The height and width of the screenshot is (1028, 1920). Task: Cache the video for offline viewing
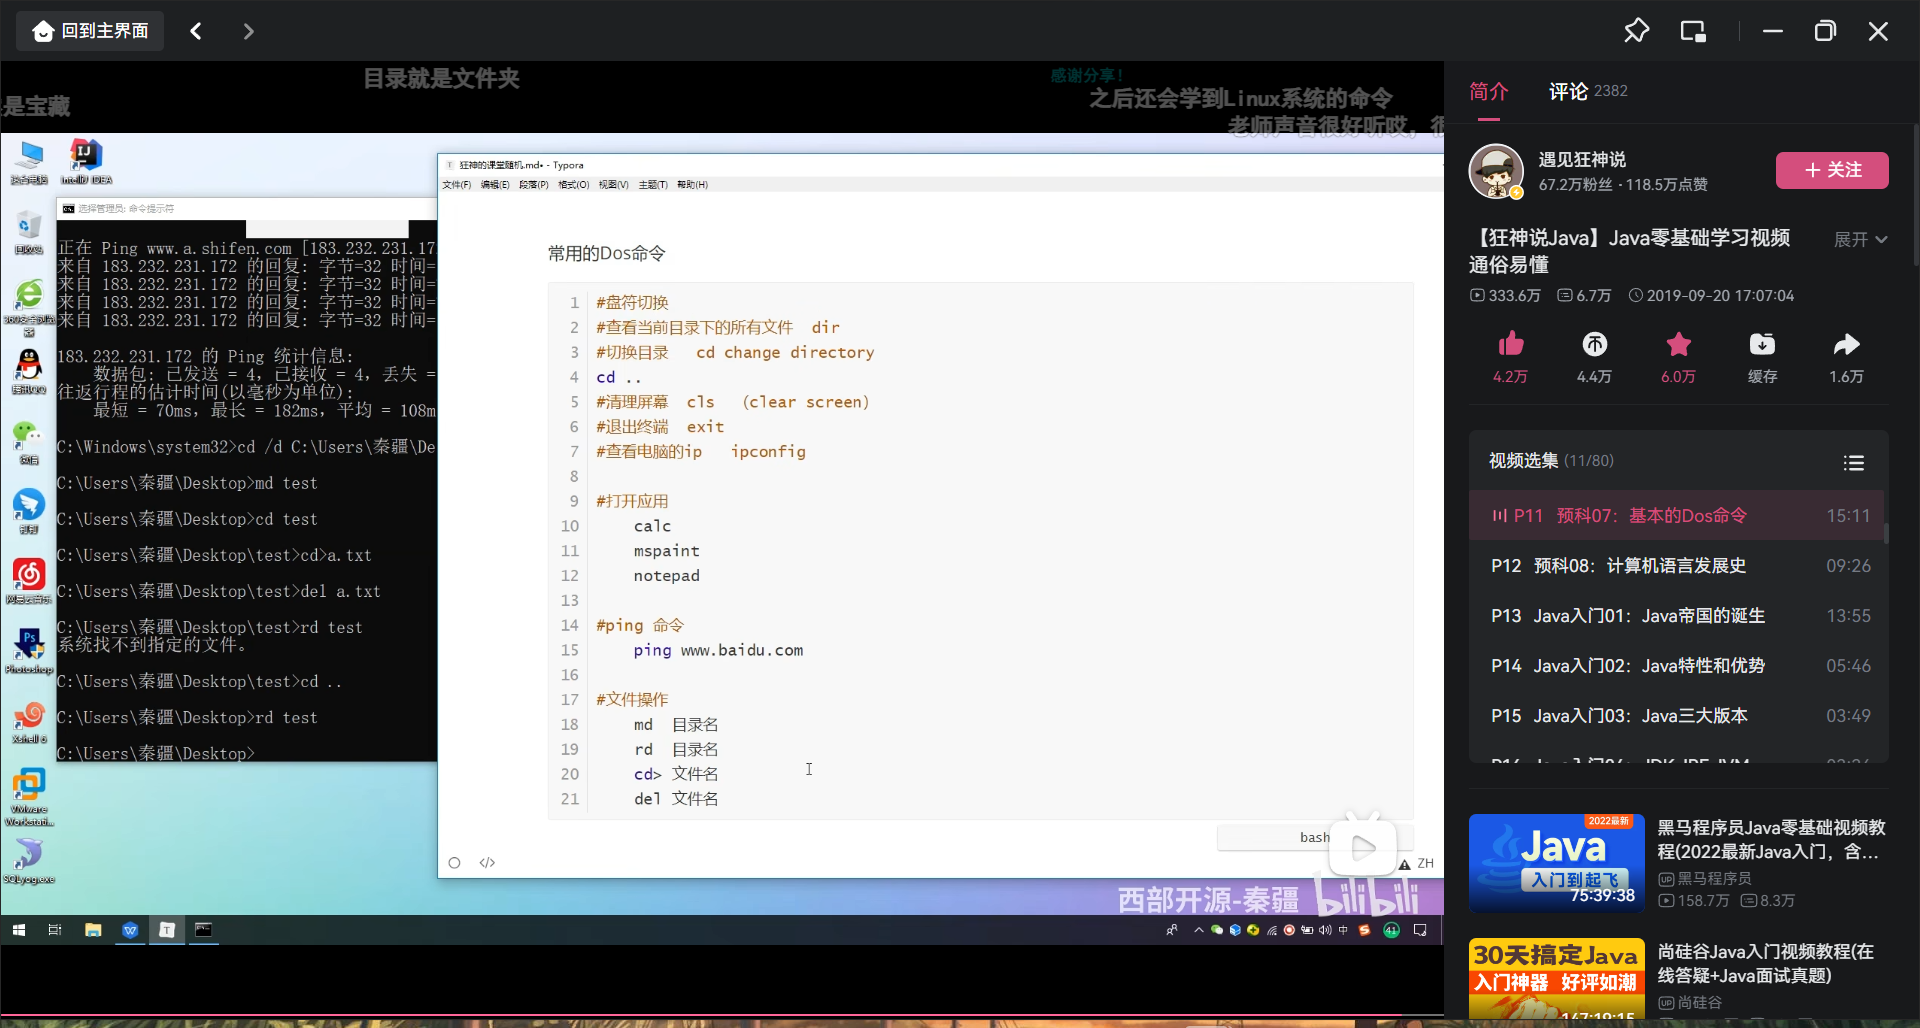click(1762, 345)
